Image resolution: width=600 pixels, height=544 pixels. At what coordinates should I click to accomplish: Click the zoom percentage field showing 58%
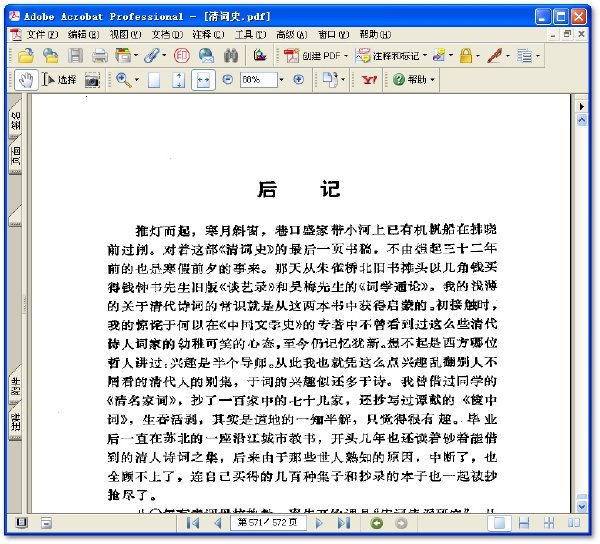pos(258,80)
